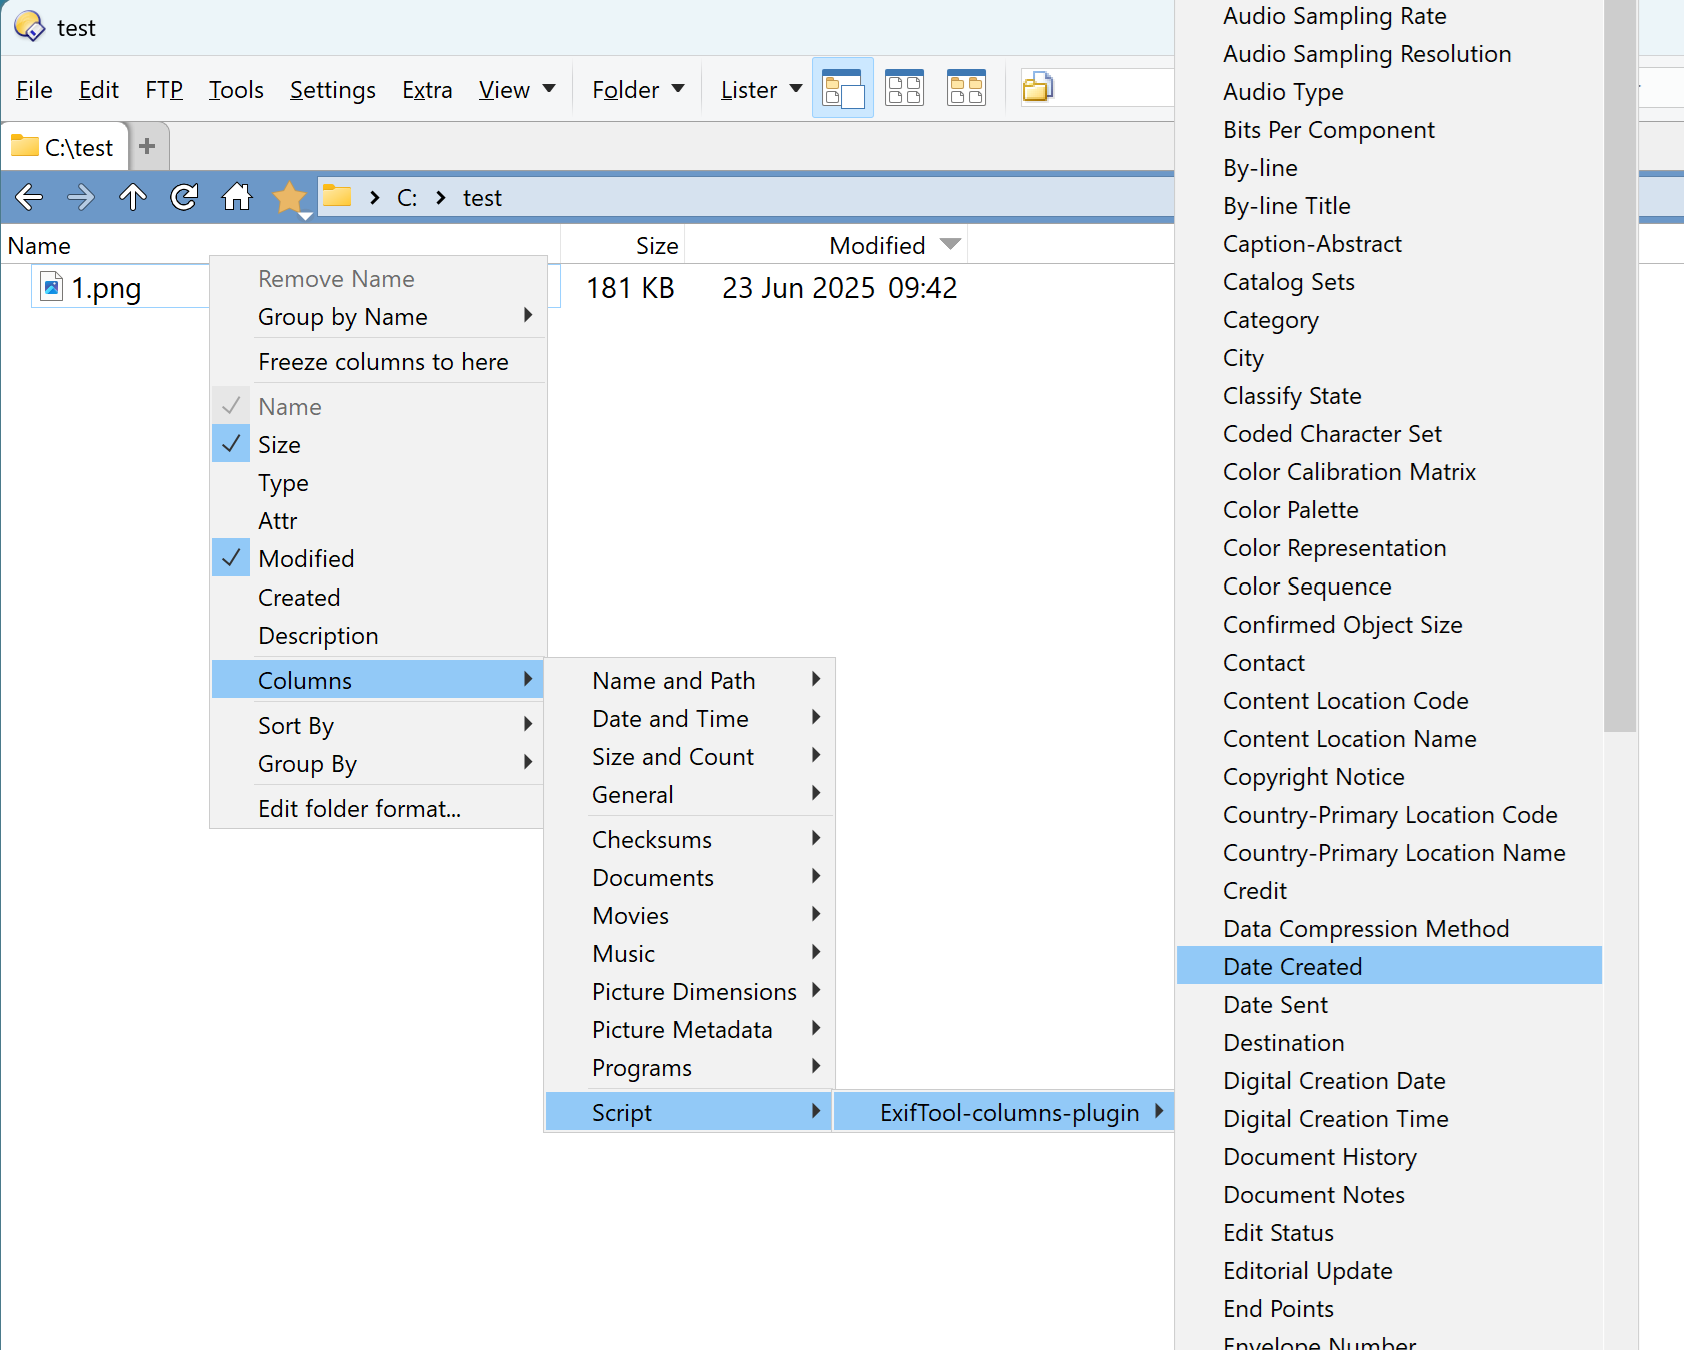Go to Home folder icon
The width and height of the screenshot is (1684, 1350).
point(237,197)
